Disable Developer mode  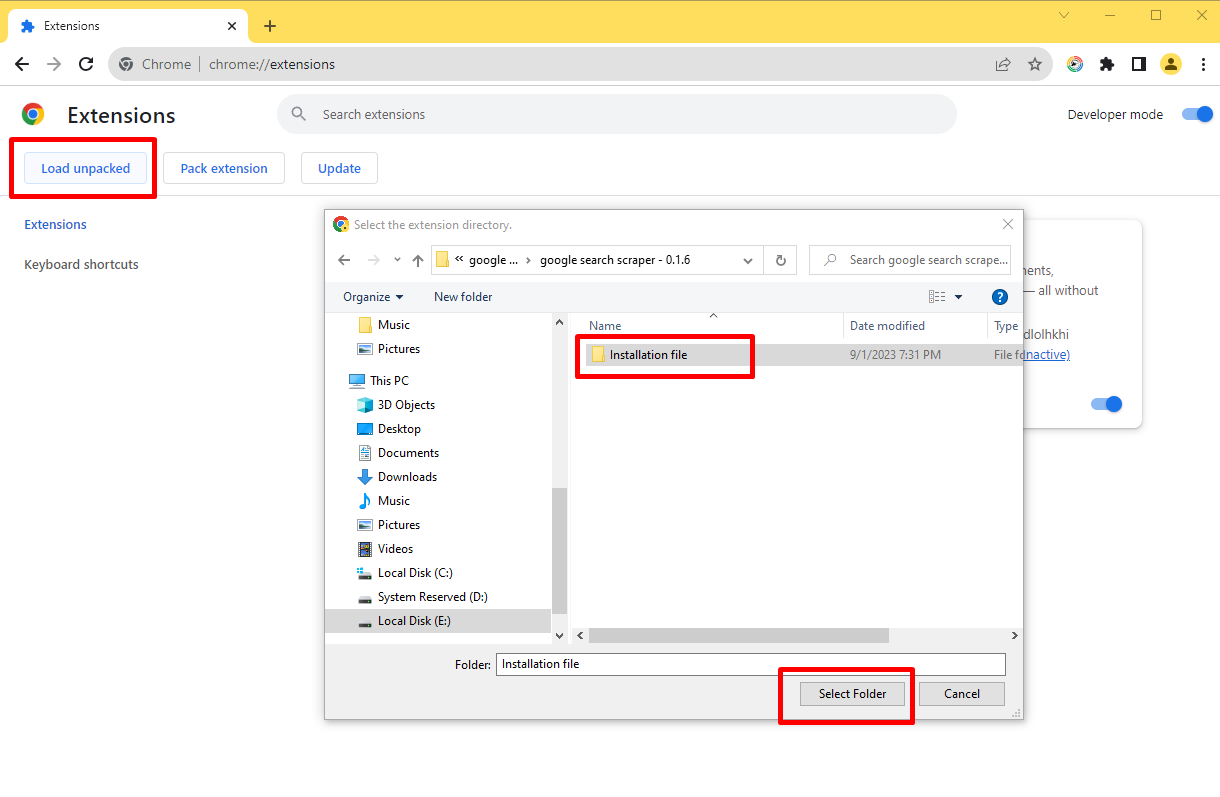click(1196, 114)
